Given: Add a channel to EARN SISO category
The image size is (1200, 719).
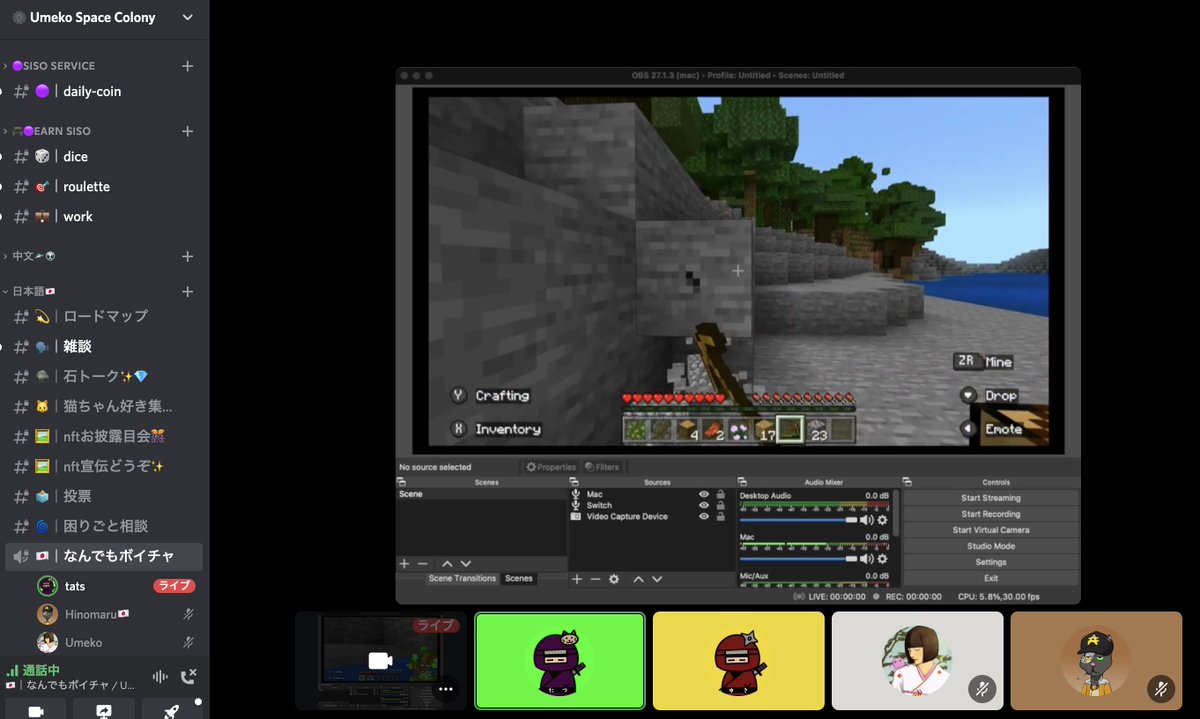Looking at the screenshot, I should (187, 131).
